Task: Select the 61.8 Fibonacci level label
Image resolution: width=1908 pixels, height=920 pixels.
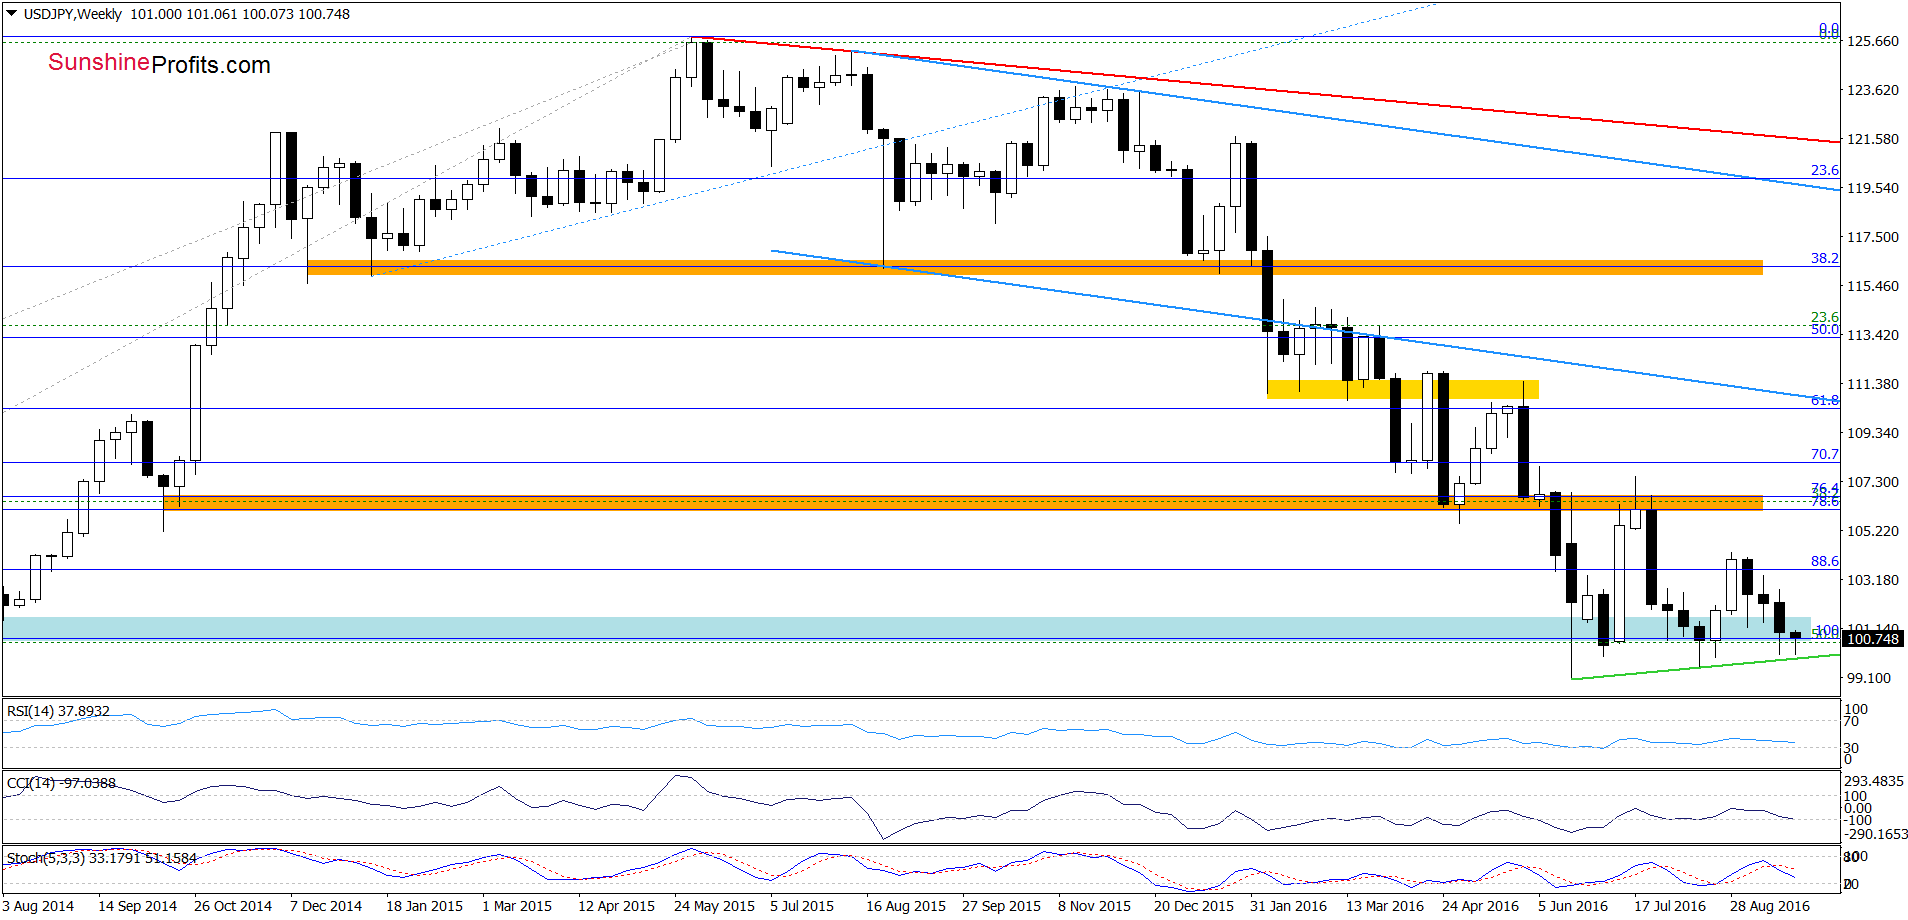Action: [1825, 400]
